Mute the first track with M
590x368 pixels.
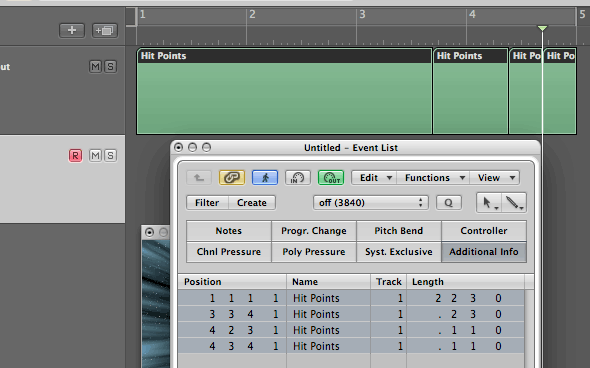tap(95, 67)
